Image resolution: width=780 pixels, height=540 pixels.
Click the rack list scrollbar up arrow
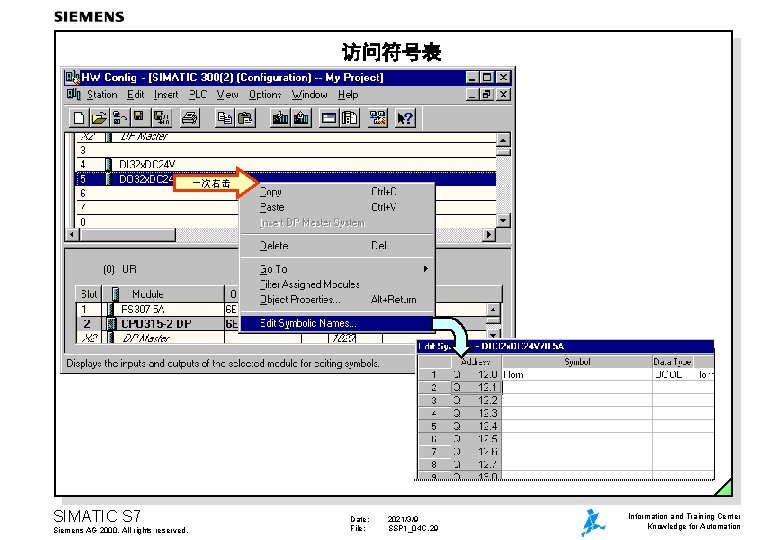coord(503,140)
